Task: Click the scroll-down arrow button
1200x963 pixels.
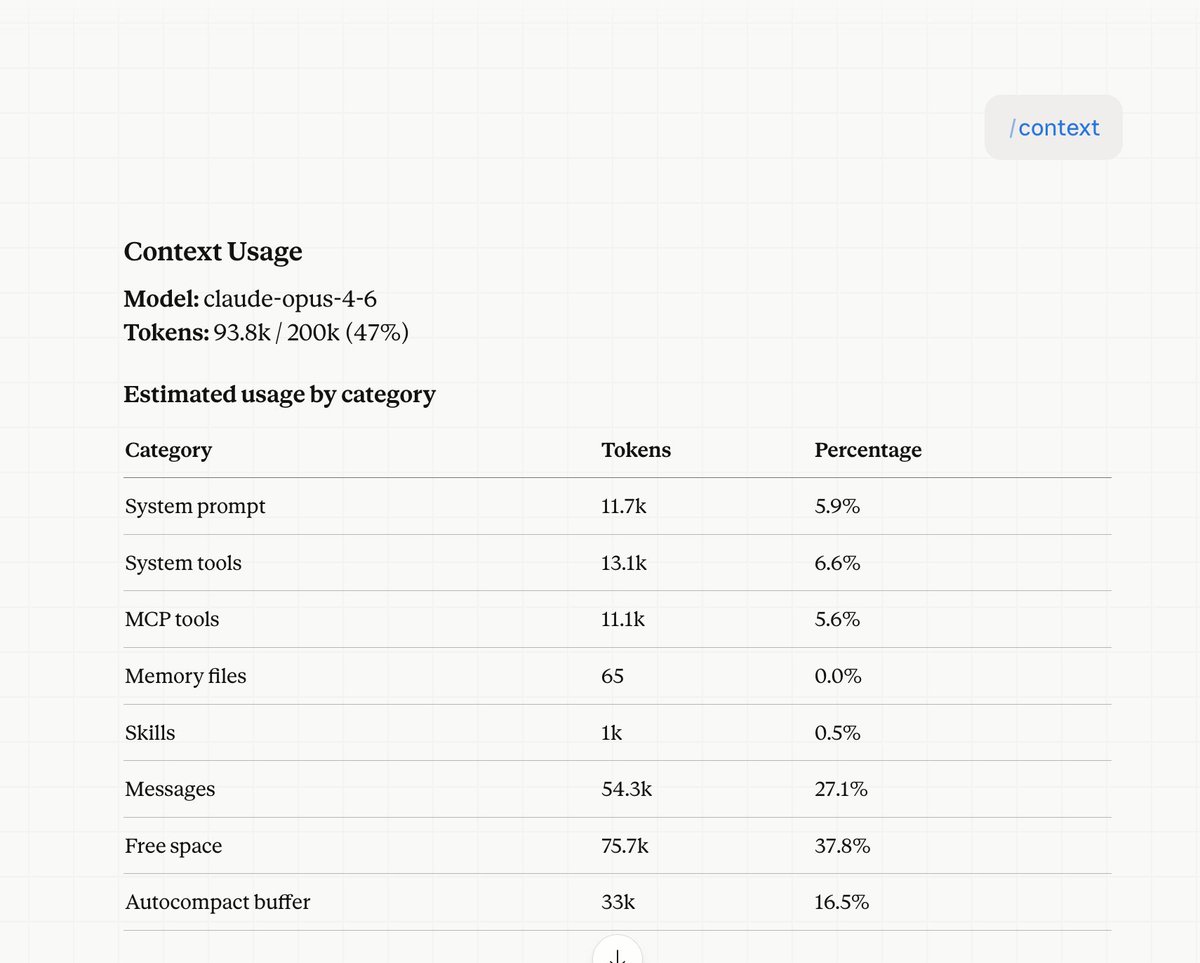Action: [x=617, y=951]
